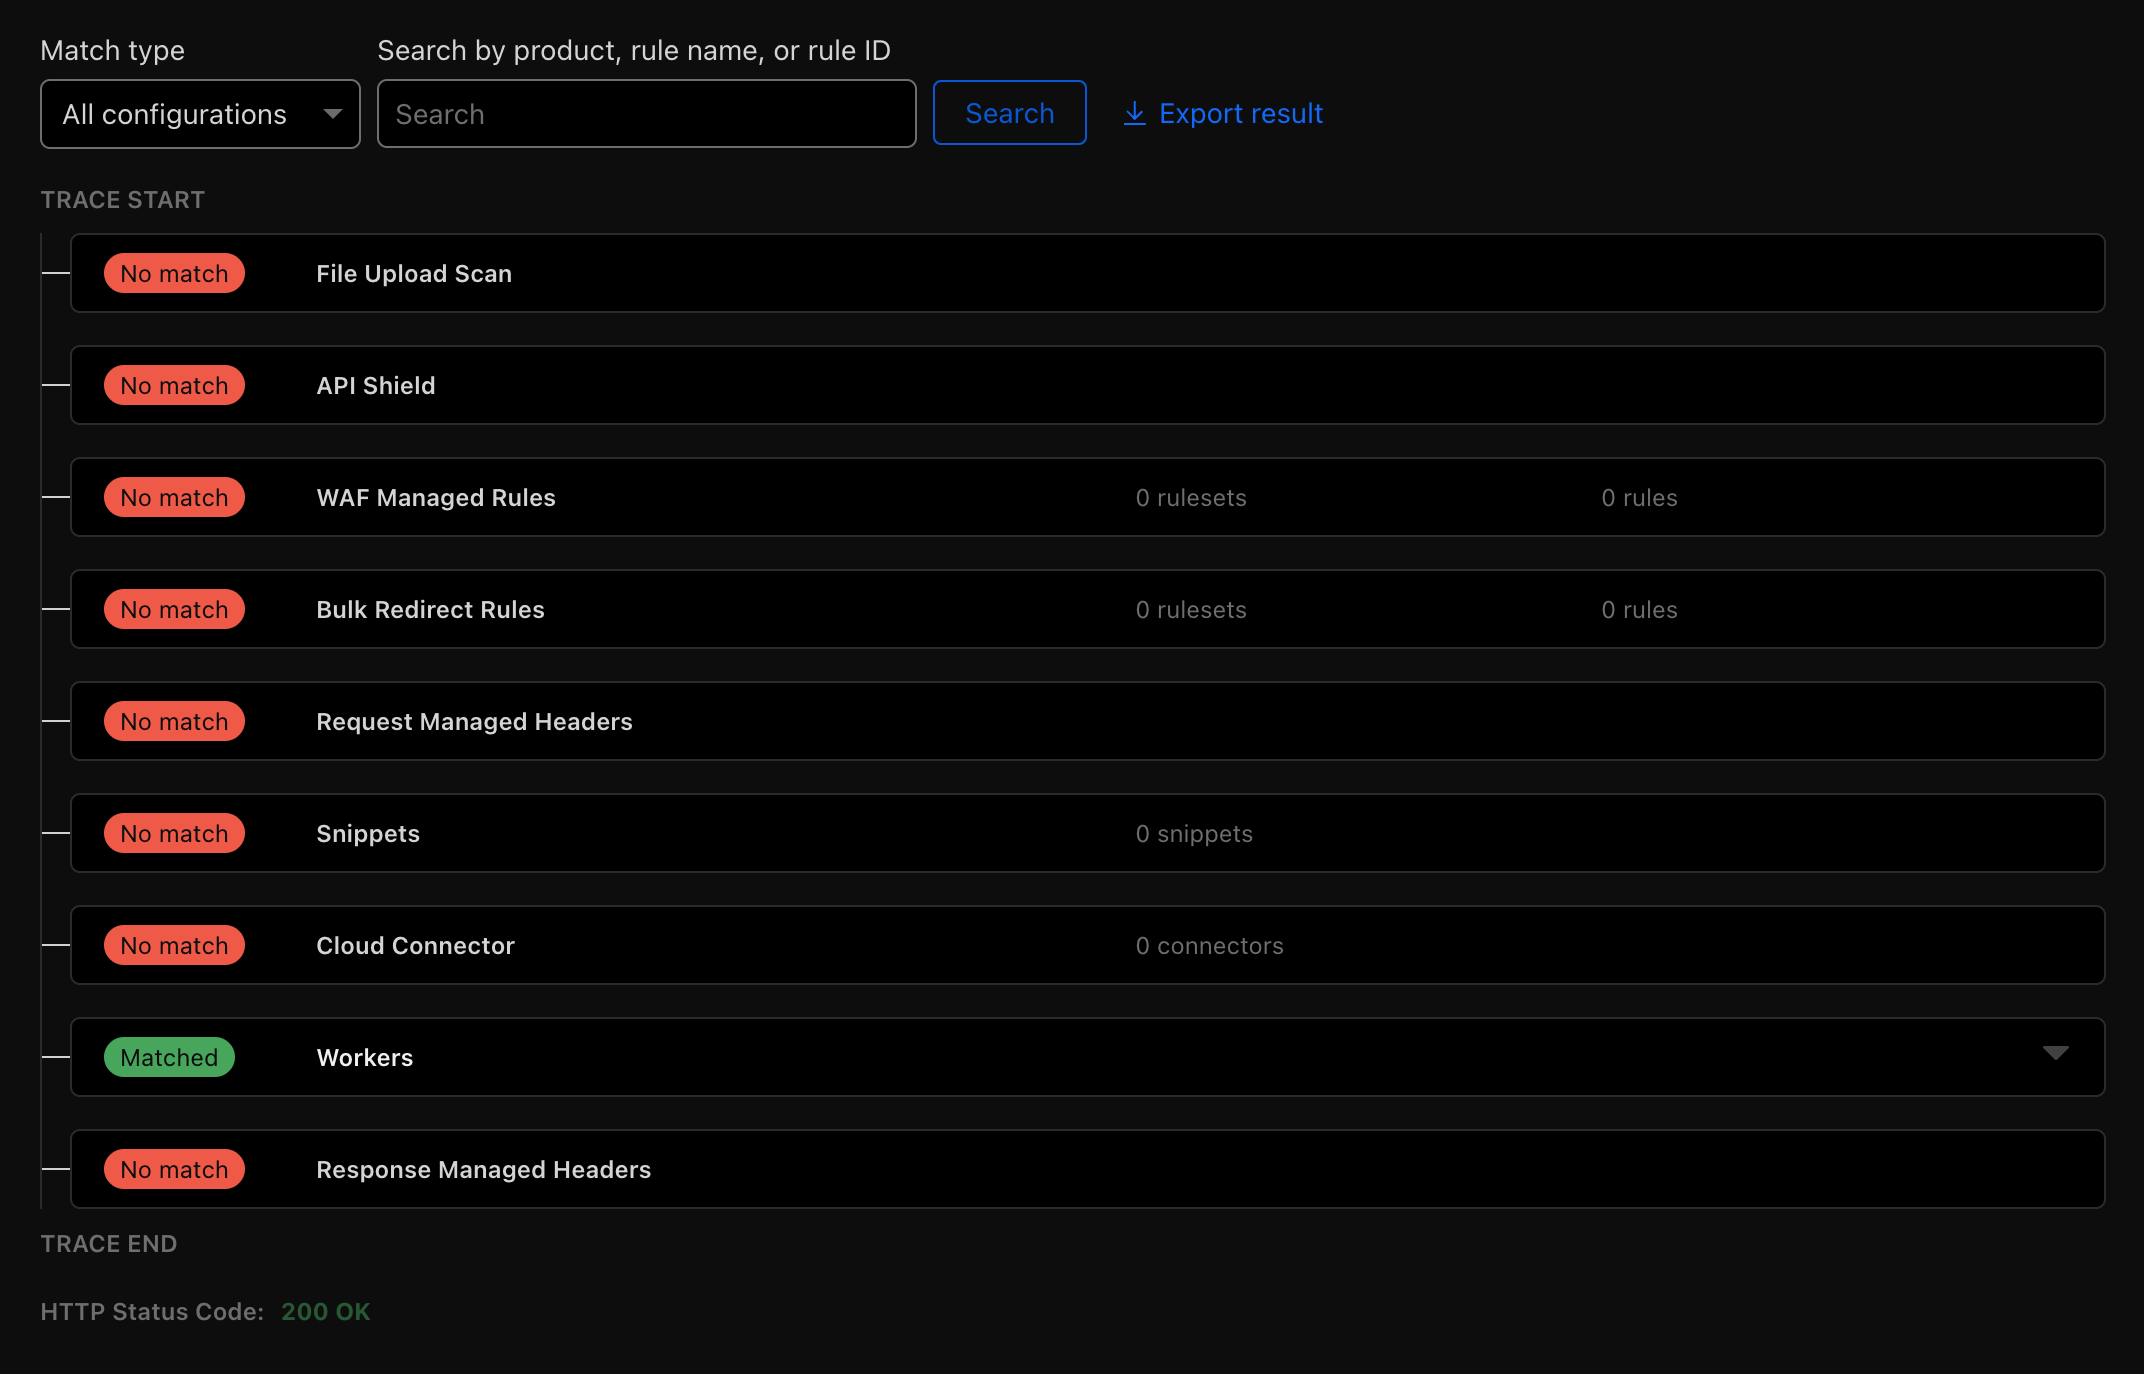Click the No match badge for API Shield
The image size is (2144, 1374).
174,385
